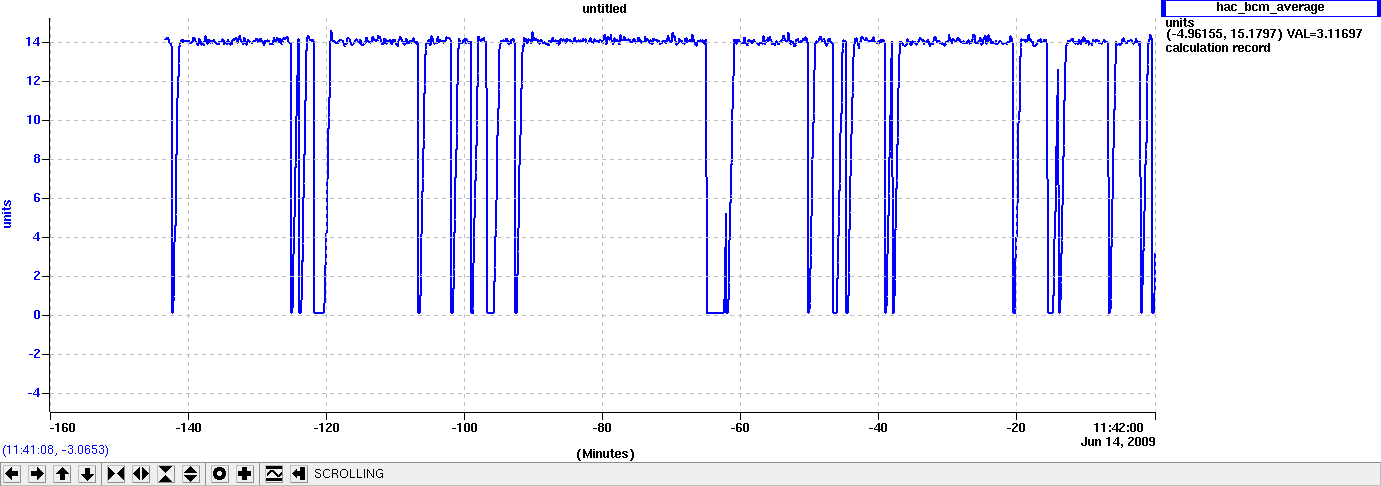Pan the graph down with the down arrow
1381x486 pixels.
pos(87,474)
